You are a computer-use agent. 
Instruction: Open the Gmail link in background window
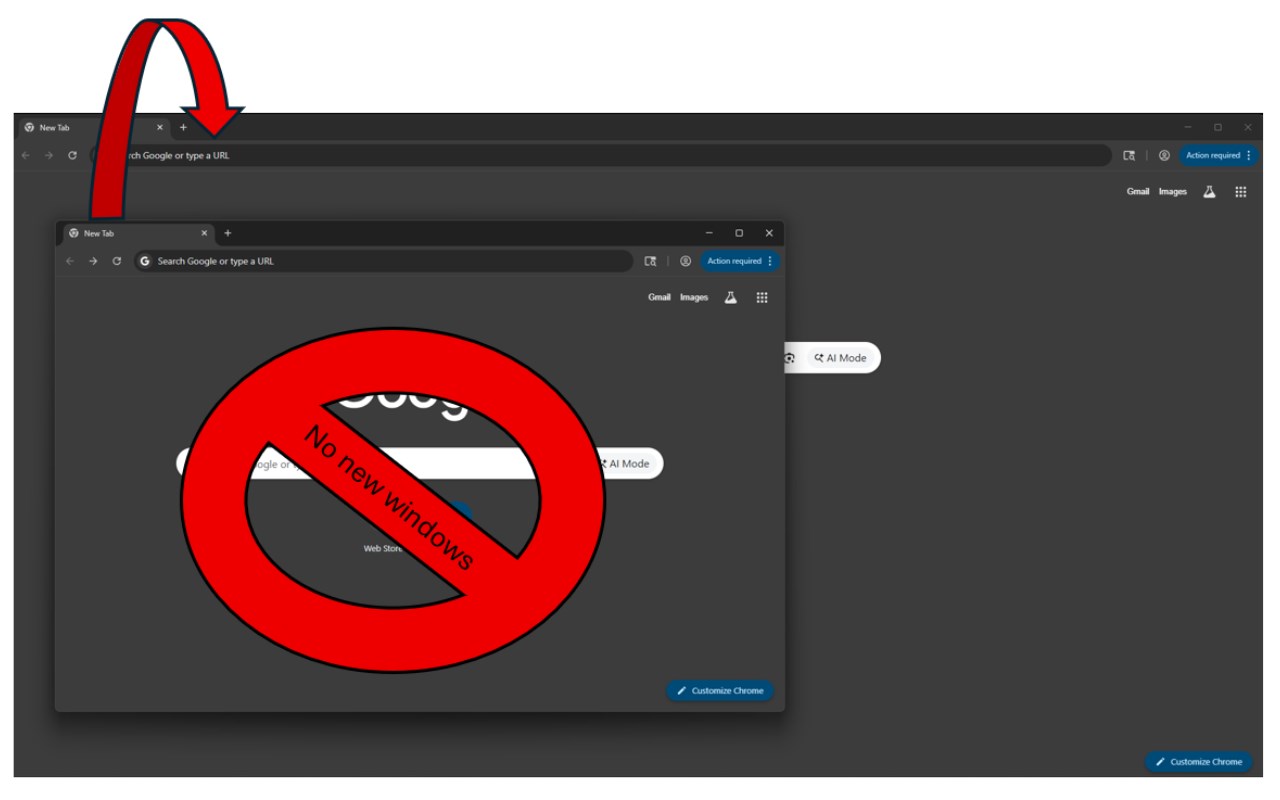coord(1138,191)
